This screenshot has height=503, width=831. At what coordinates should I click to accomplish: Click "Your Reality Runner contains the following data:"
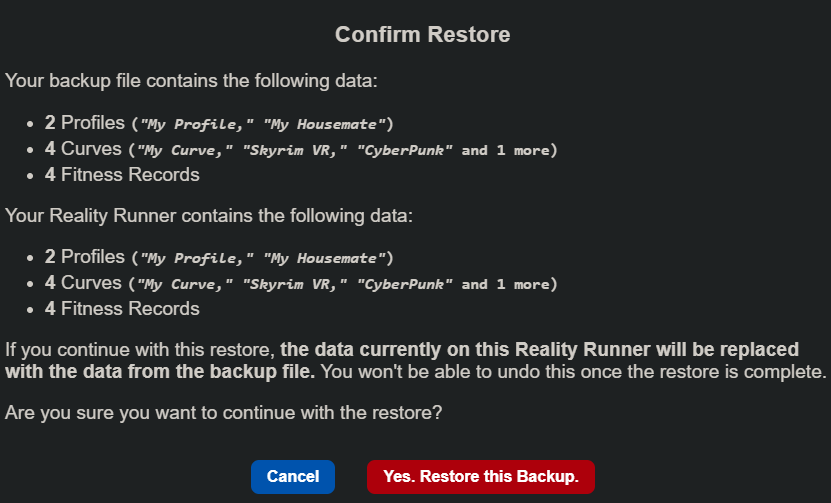click(x=209, y=216)
